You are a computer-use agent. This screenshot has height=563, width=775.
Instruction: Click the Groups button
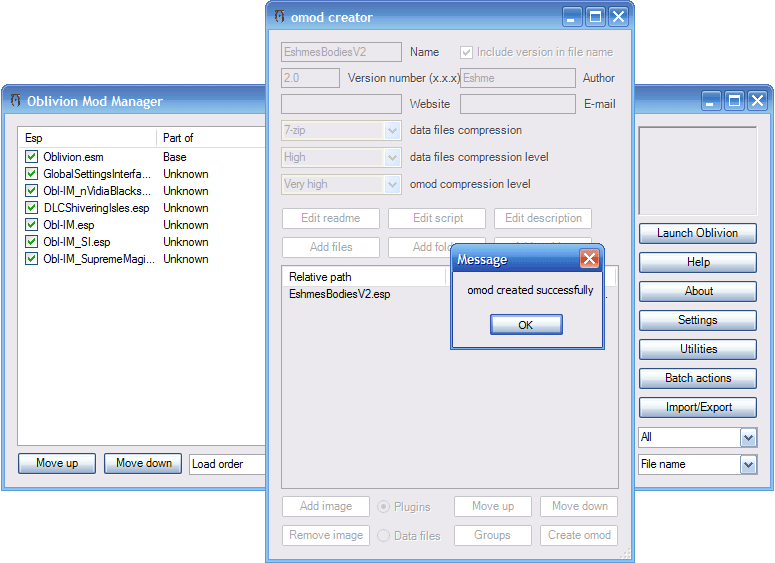[x=493, y=535]
